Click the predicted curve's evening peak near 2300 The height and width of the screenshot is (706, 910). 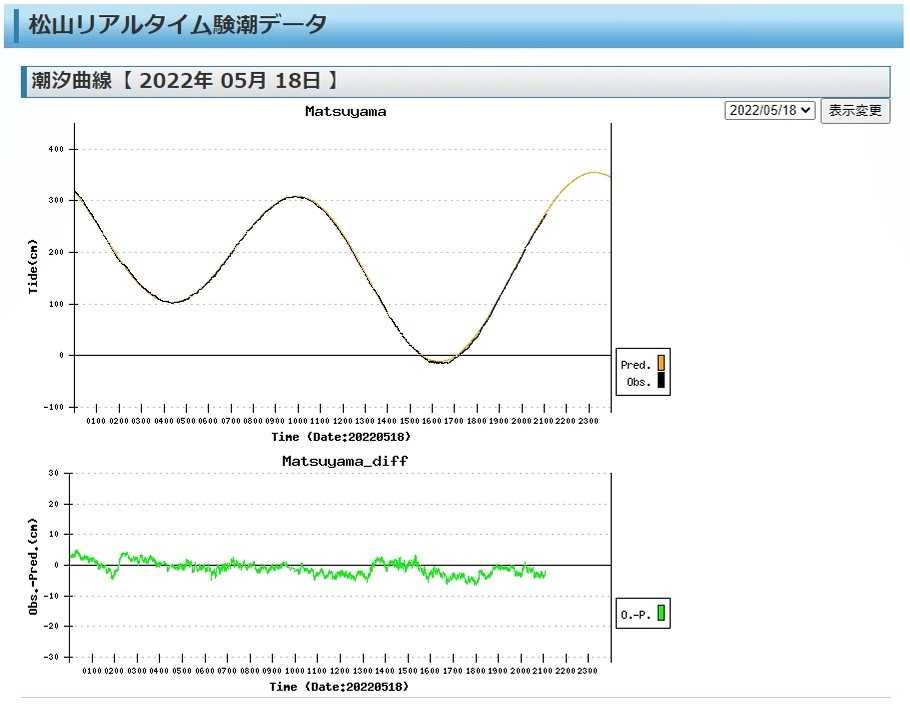pos(593,172)
